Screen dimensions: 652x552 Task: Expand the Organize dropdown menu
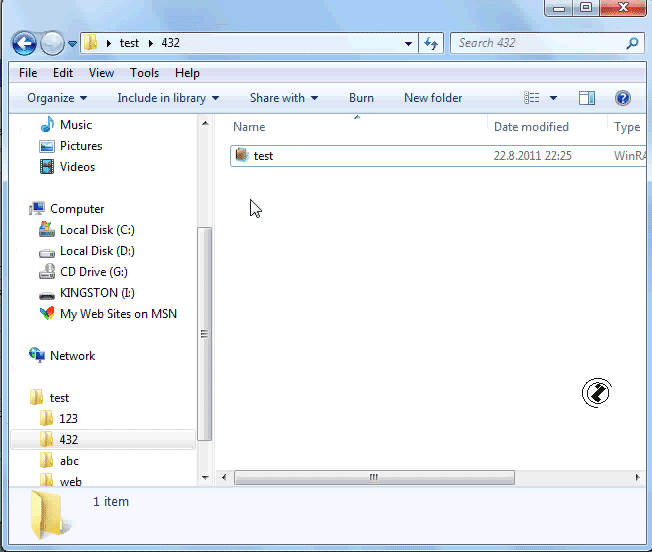tap(57, 98)
